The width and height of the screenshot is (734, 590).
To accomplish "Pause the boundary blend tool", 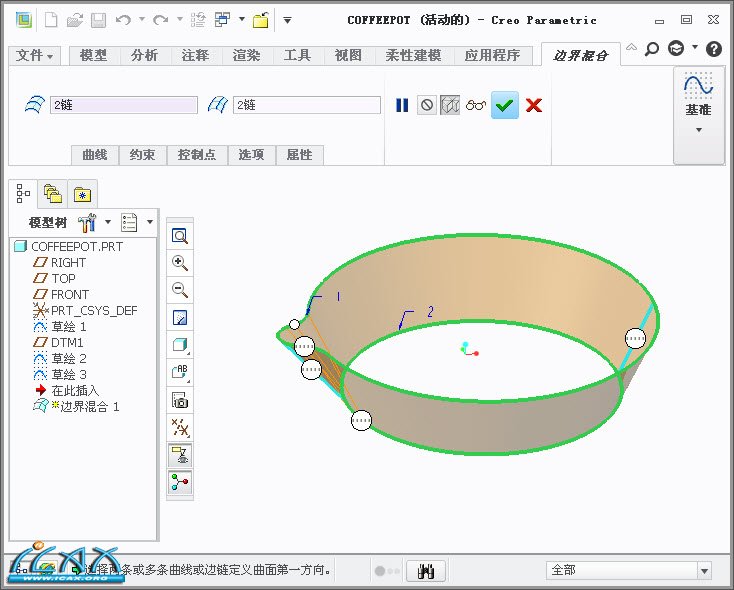I will tap(402, 105).
